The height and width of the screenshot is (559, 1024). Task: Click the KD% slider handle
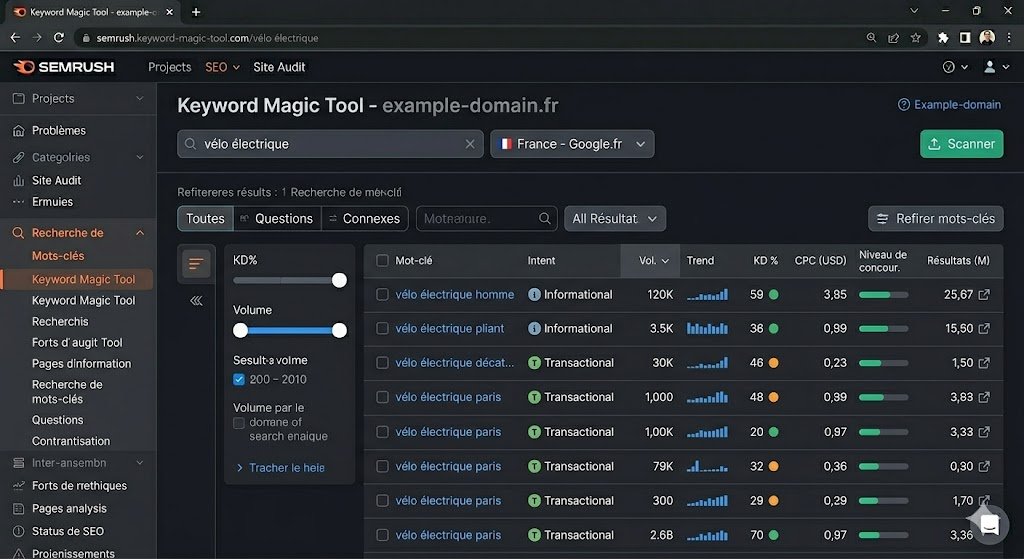point(339,280)
